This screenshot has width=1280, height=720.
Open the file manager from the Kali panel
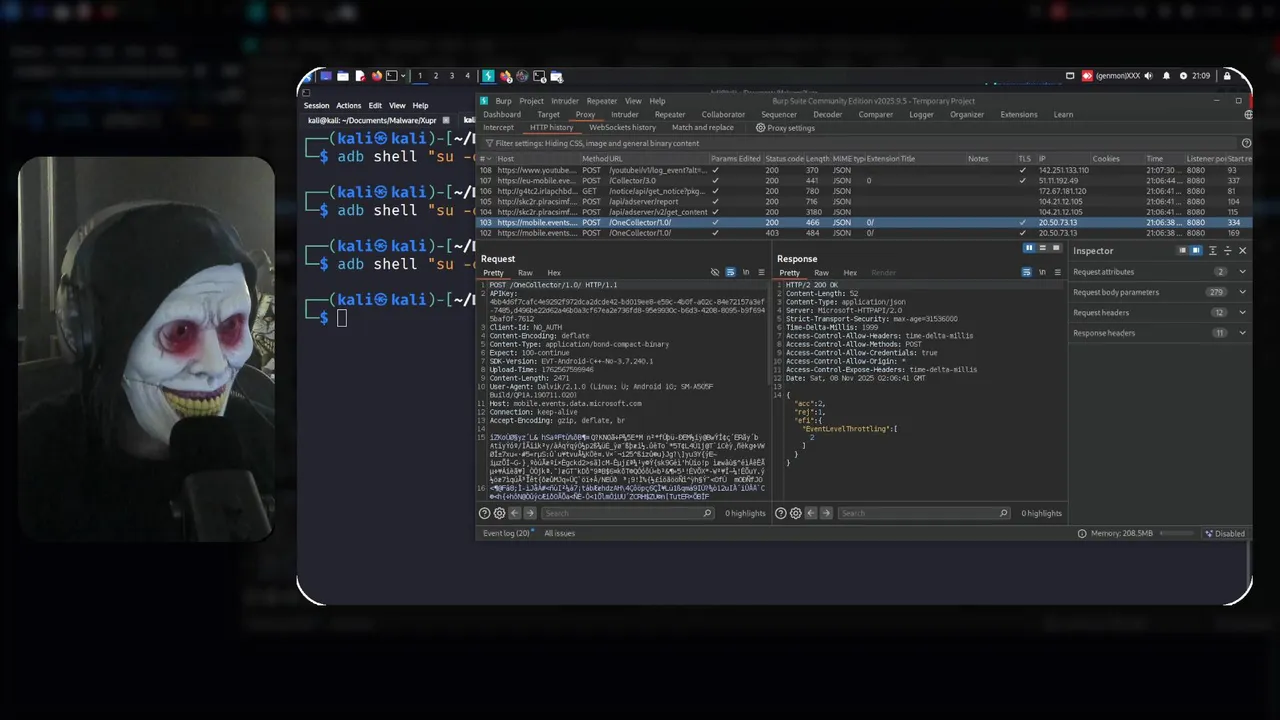(x=343, y=76)
